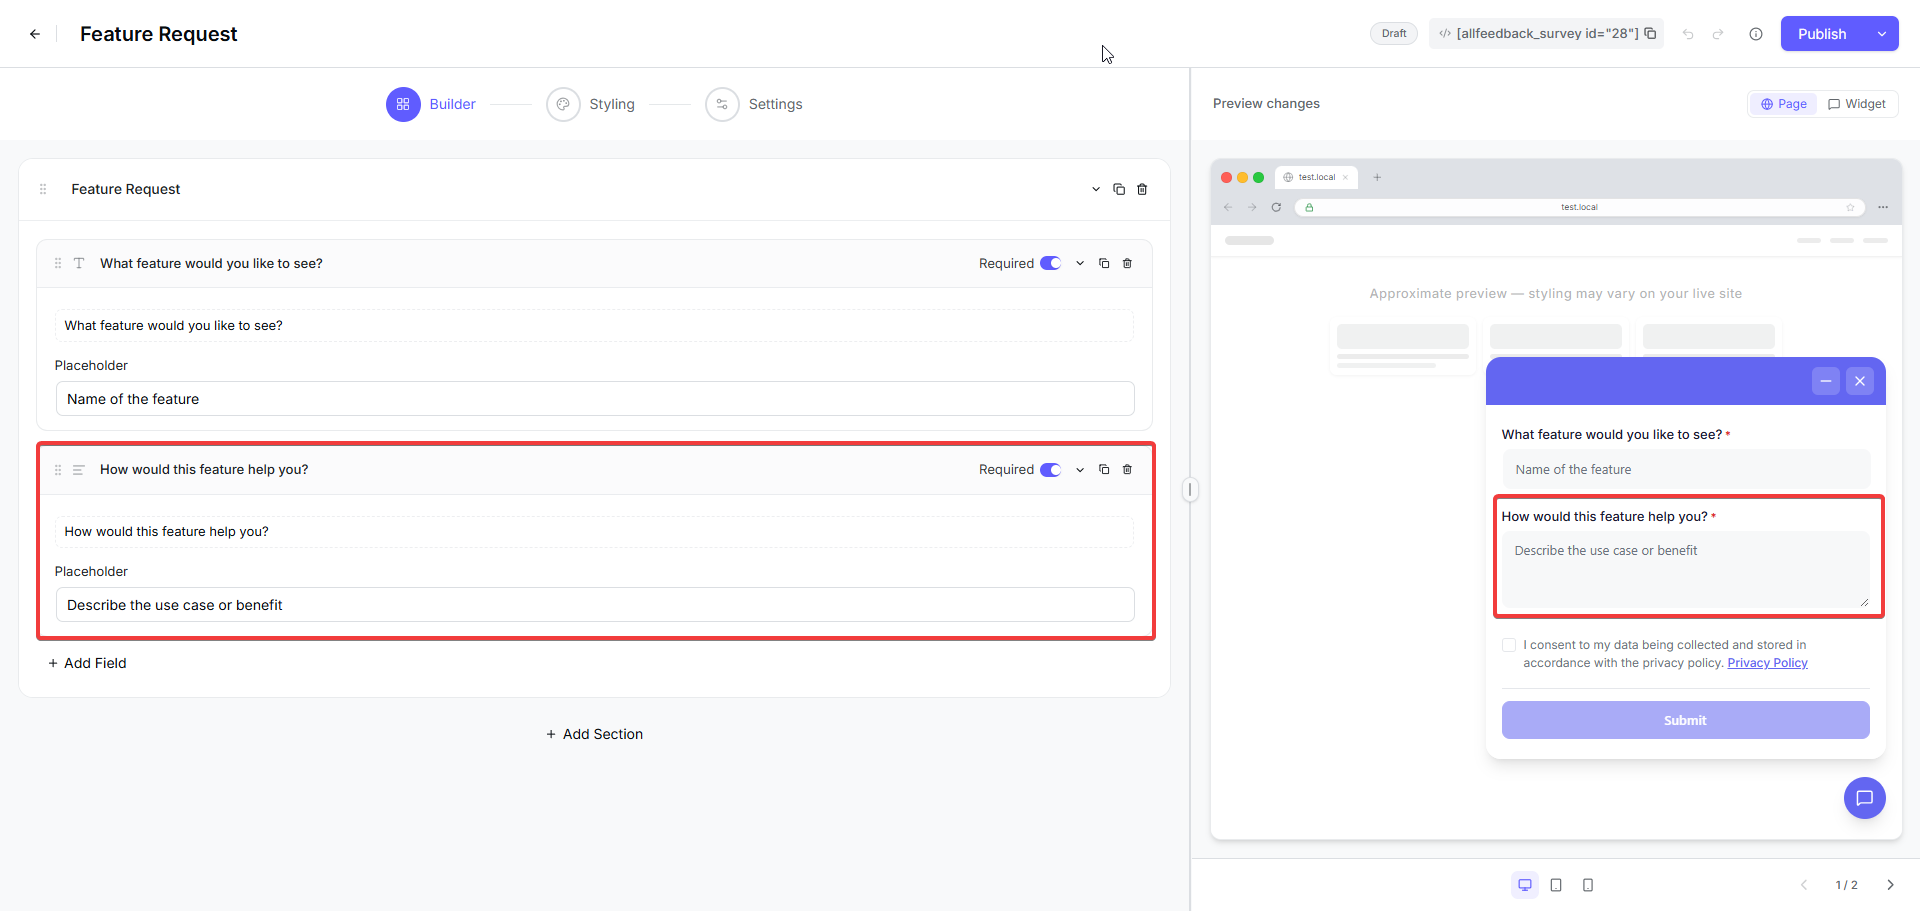1920x911 pixels.
Task: Click the paragraph text type icon
Action: pos(79,469)
